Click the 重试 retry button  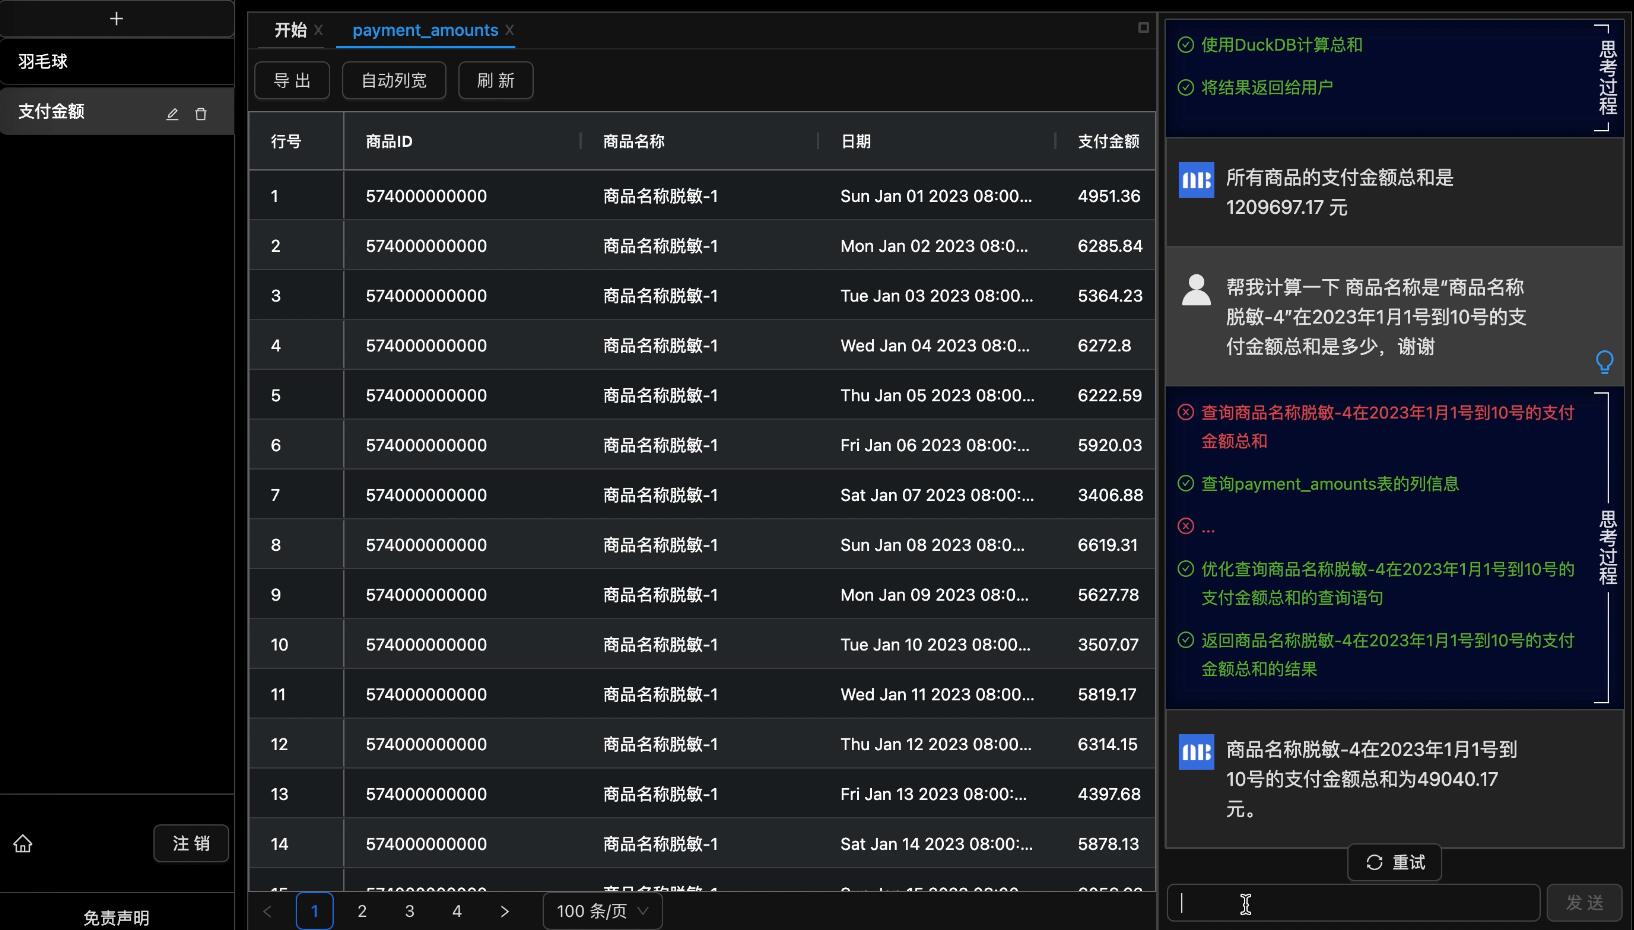1395,862
